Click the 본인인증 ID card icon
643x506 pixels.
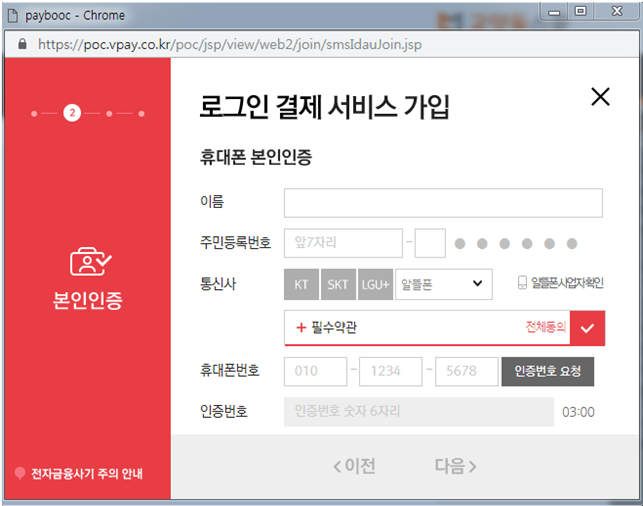coord(90,261)
